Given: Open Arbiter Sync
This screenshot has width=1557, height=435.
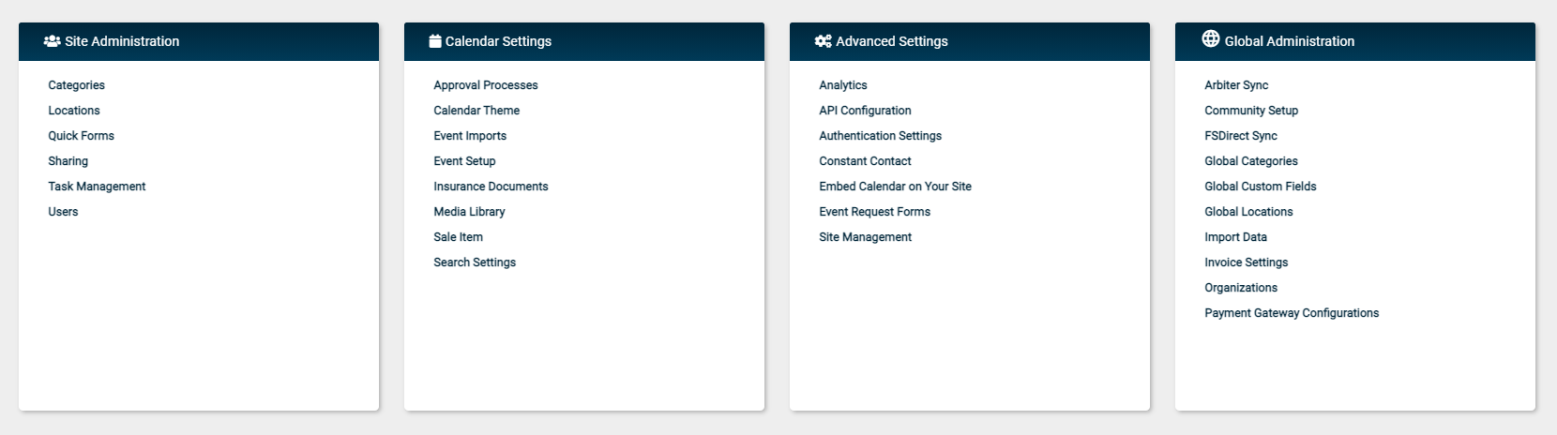Looking at the screenshot, I should (1236, 85).
